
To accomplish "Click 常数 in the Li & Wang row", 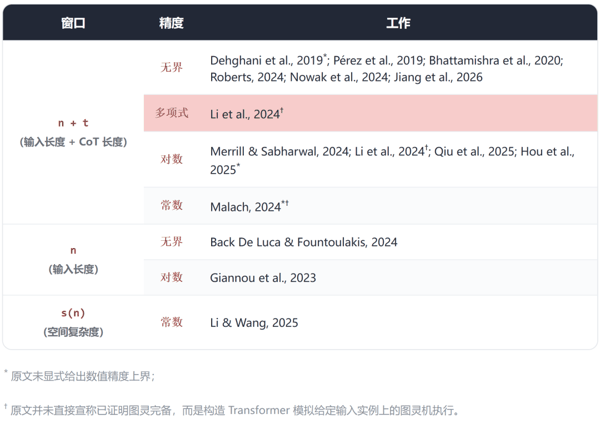I will (171, 322).
